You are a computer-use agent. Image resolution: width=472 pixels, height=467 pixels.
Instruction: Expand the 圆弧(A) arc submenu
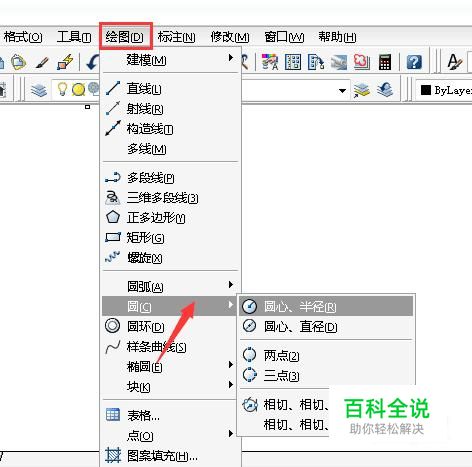[x=171, y=286]
